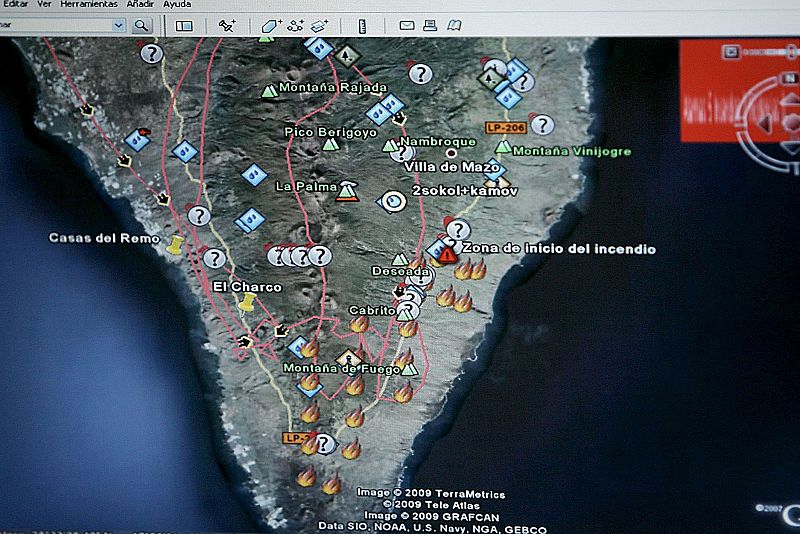Image resolution: width=800 pixels, height=534 pixels.
Task: Click the Desoada label
Action: pyautogui.click(x=400, y=271)
